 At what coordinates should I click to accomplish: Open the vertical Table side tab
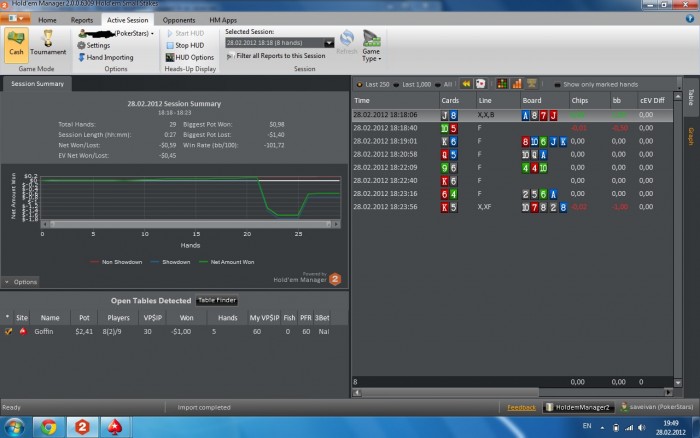pyautogui.click(x=691, y=97)
